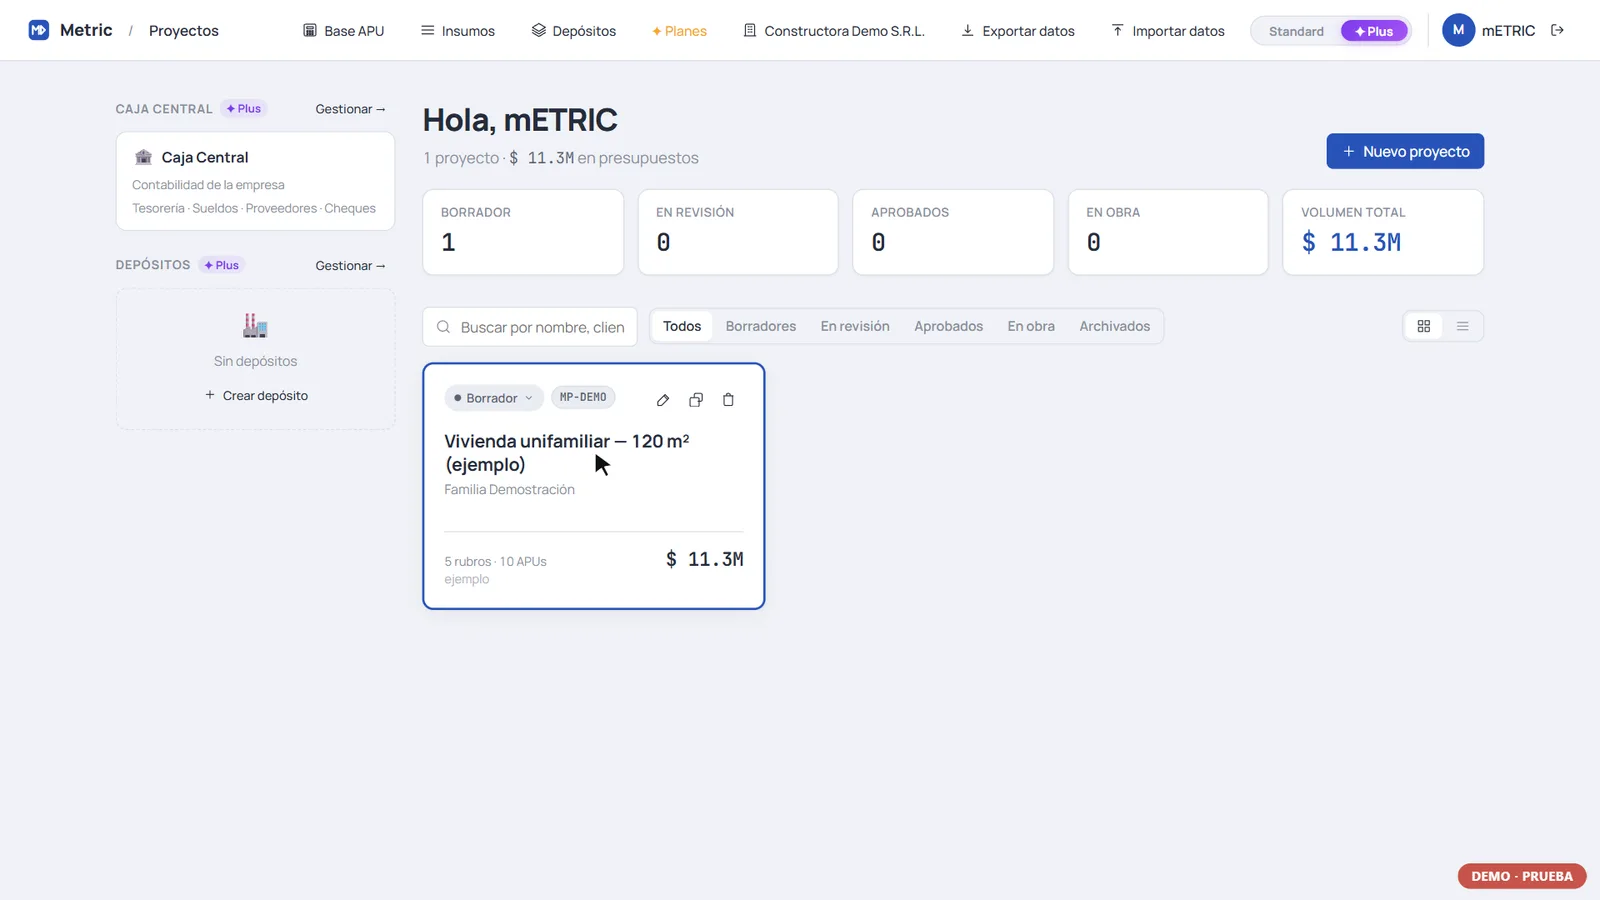
Task: Switch to list view layout
Action: [1462, 326]
